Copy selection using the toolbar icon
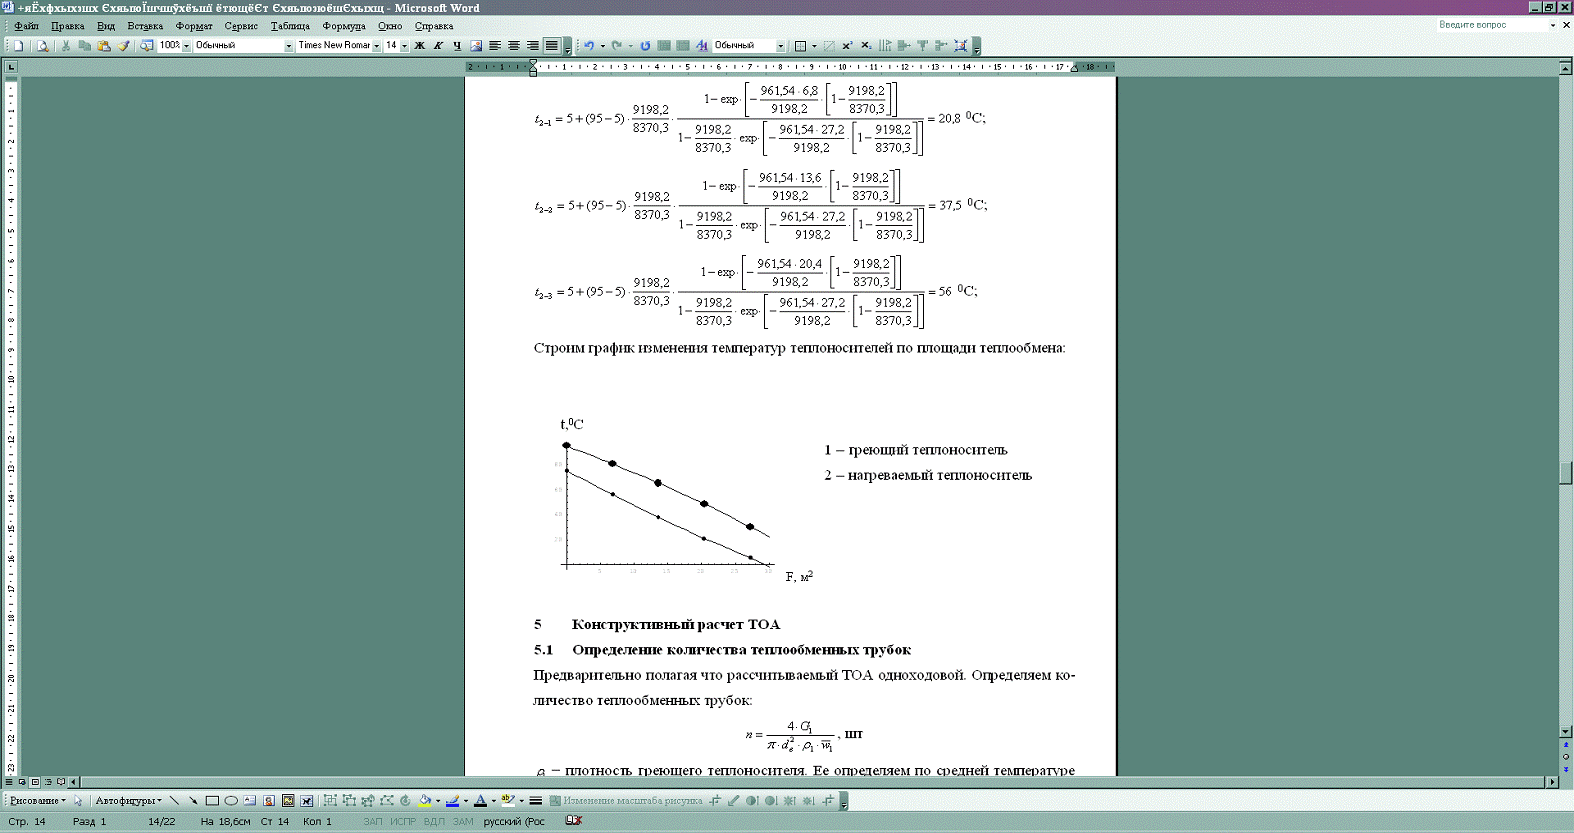The width and height of the screenshot is (1574, 833). [85, 46]
